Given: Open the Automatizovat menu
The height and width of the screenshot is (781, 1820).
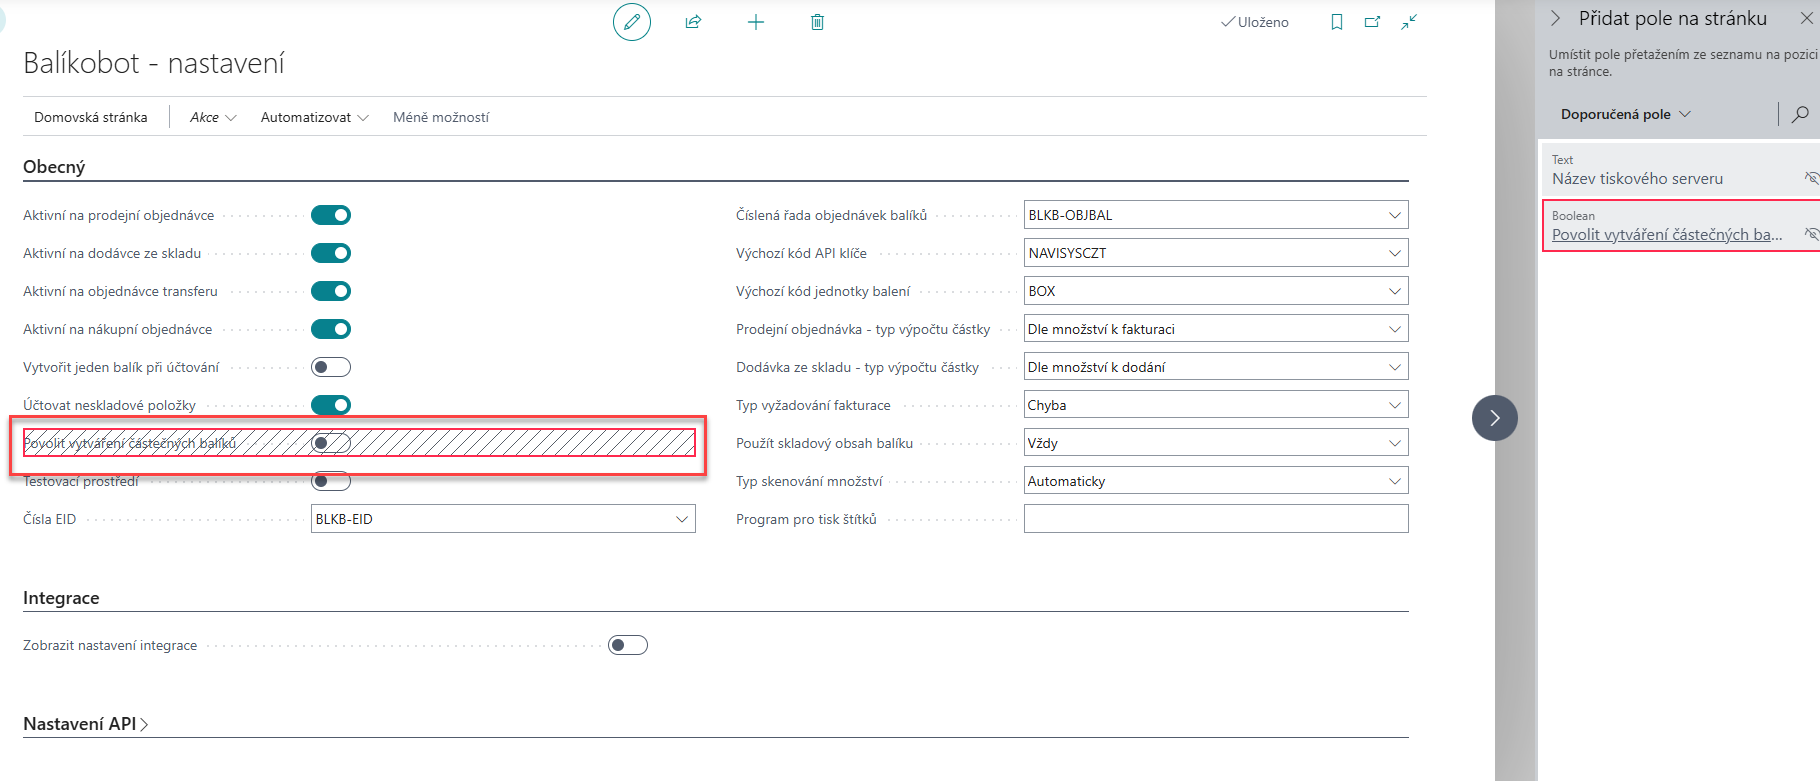Looking at the screenshot, I should pos(314,117).
